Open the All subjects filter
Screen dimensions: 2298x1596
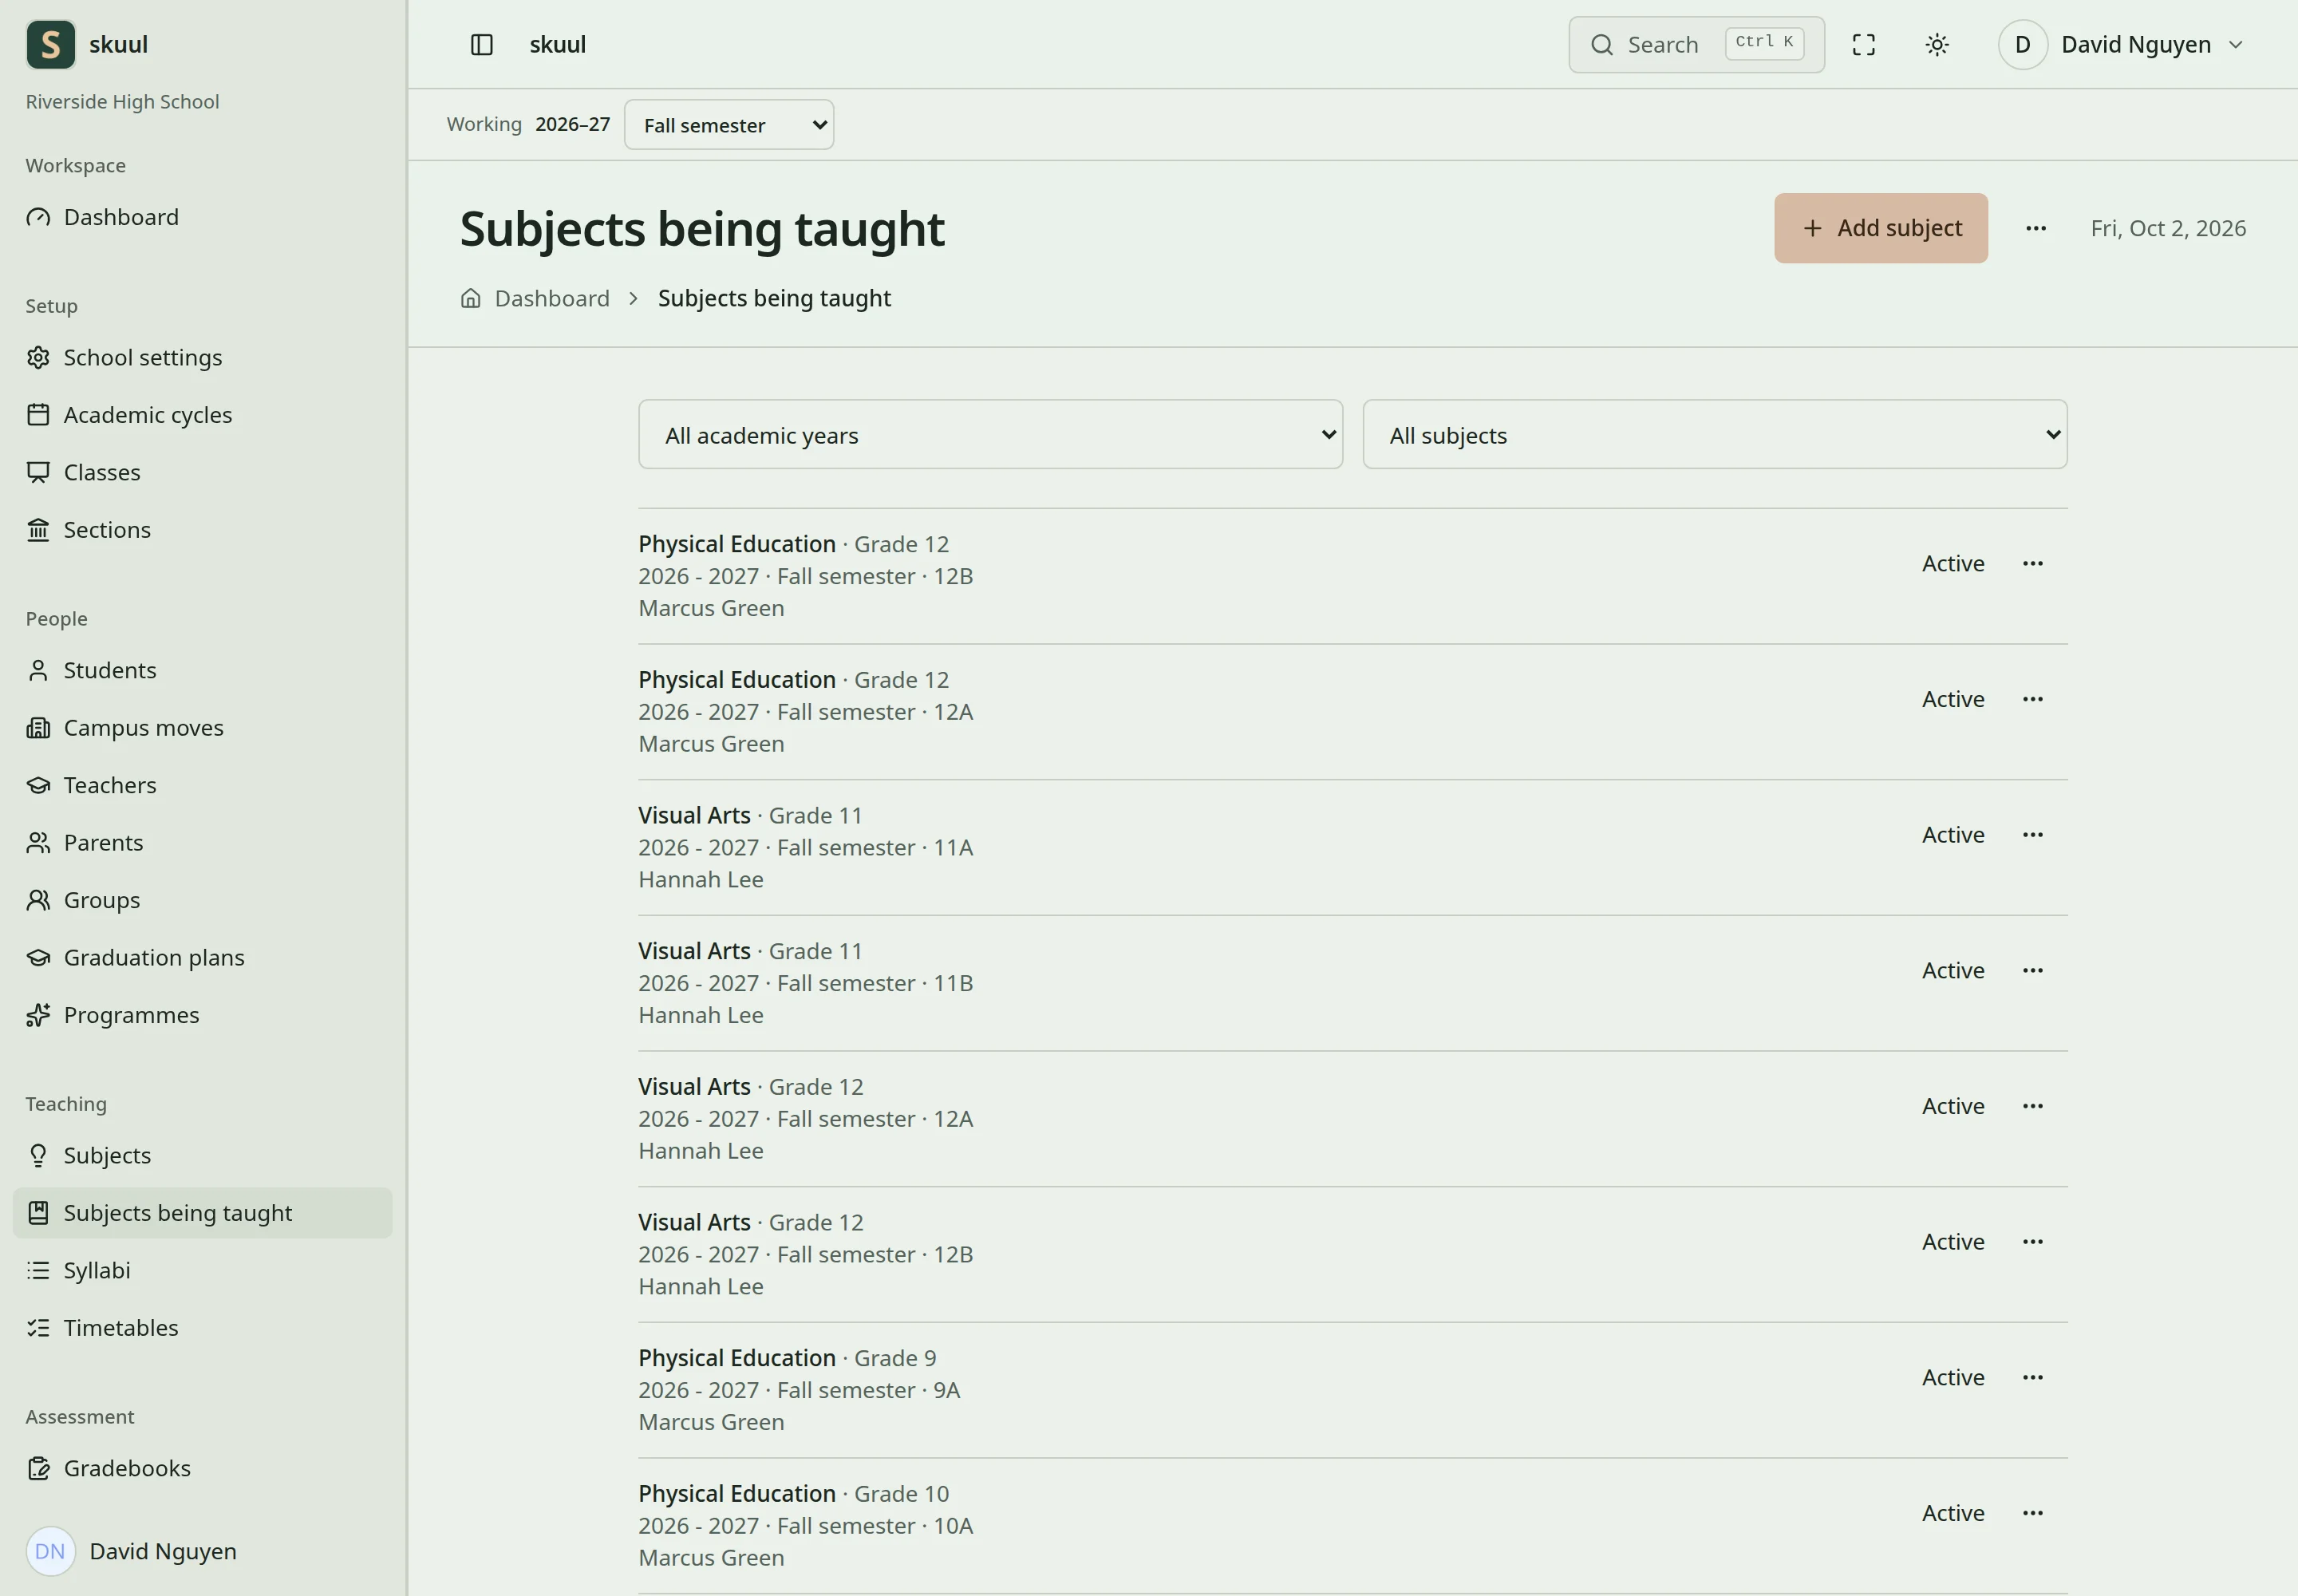pos(1715,435)
